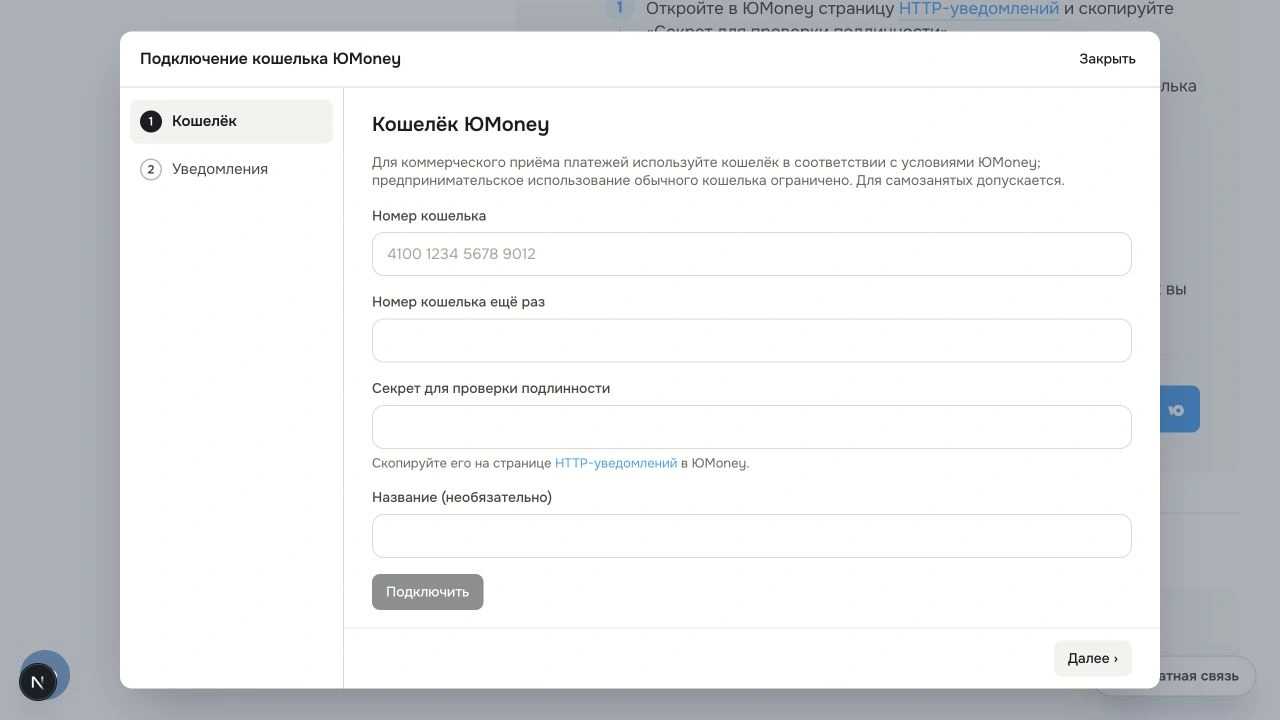Image resolution: width=1280 pixels, height=720 pixels.
Task: Select the Кошелёк step in sidebar
Action: 231,121
